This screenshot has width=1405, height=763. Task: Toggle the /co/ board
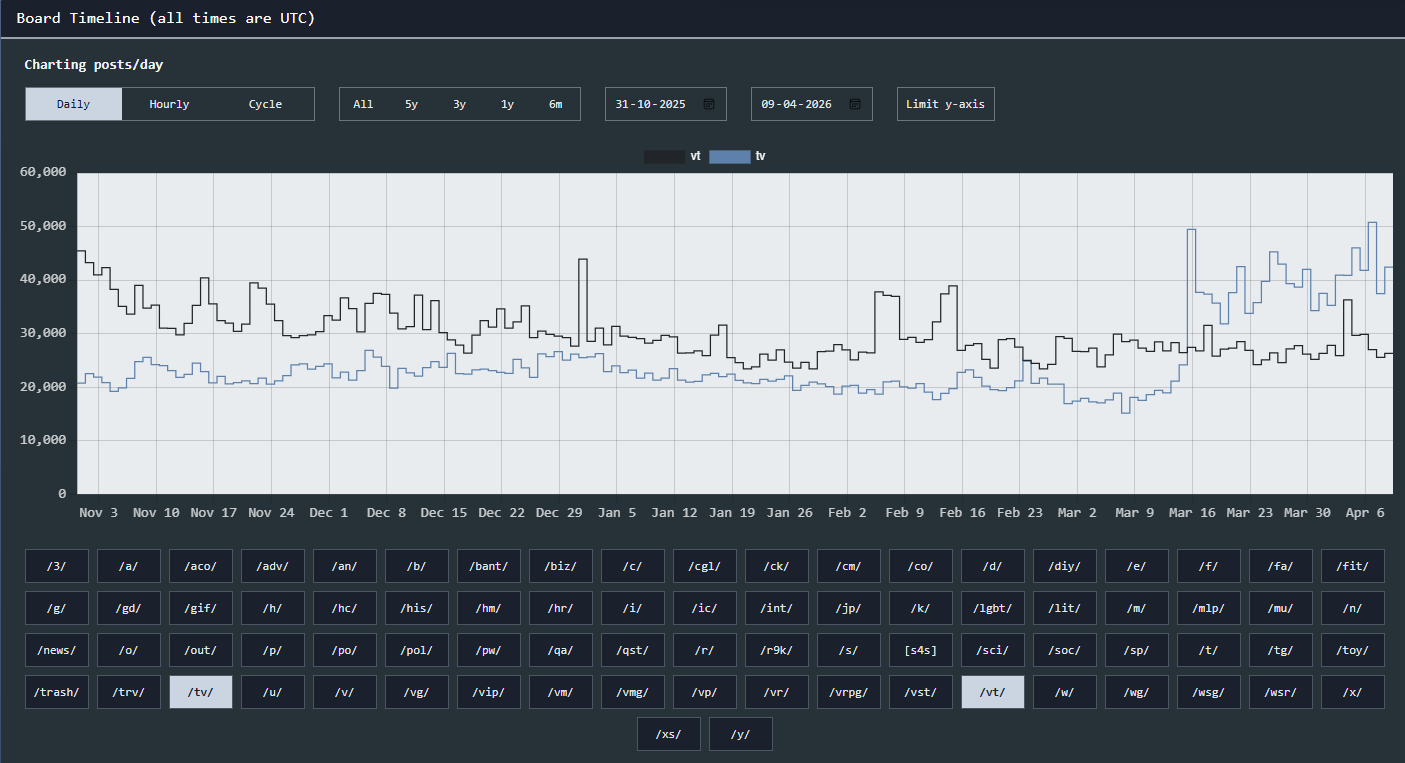coord(921,566)
